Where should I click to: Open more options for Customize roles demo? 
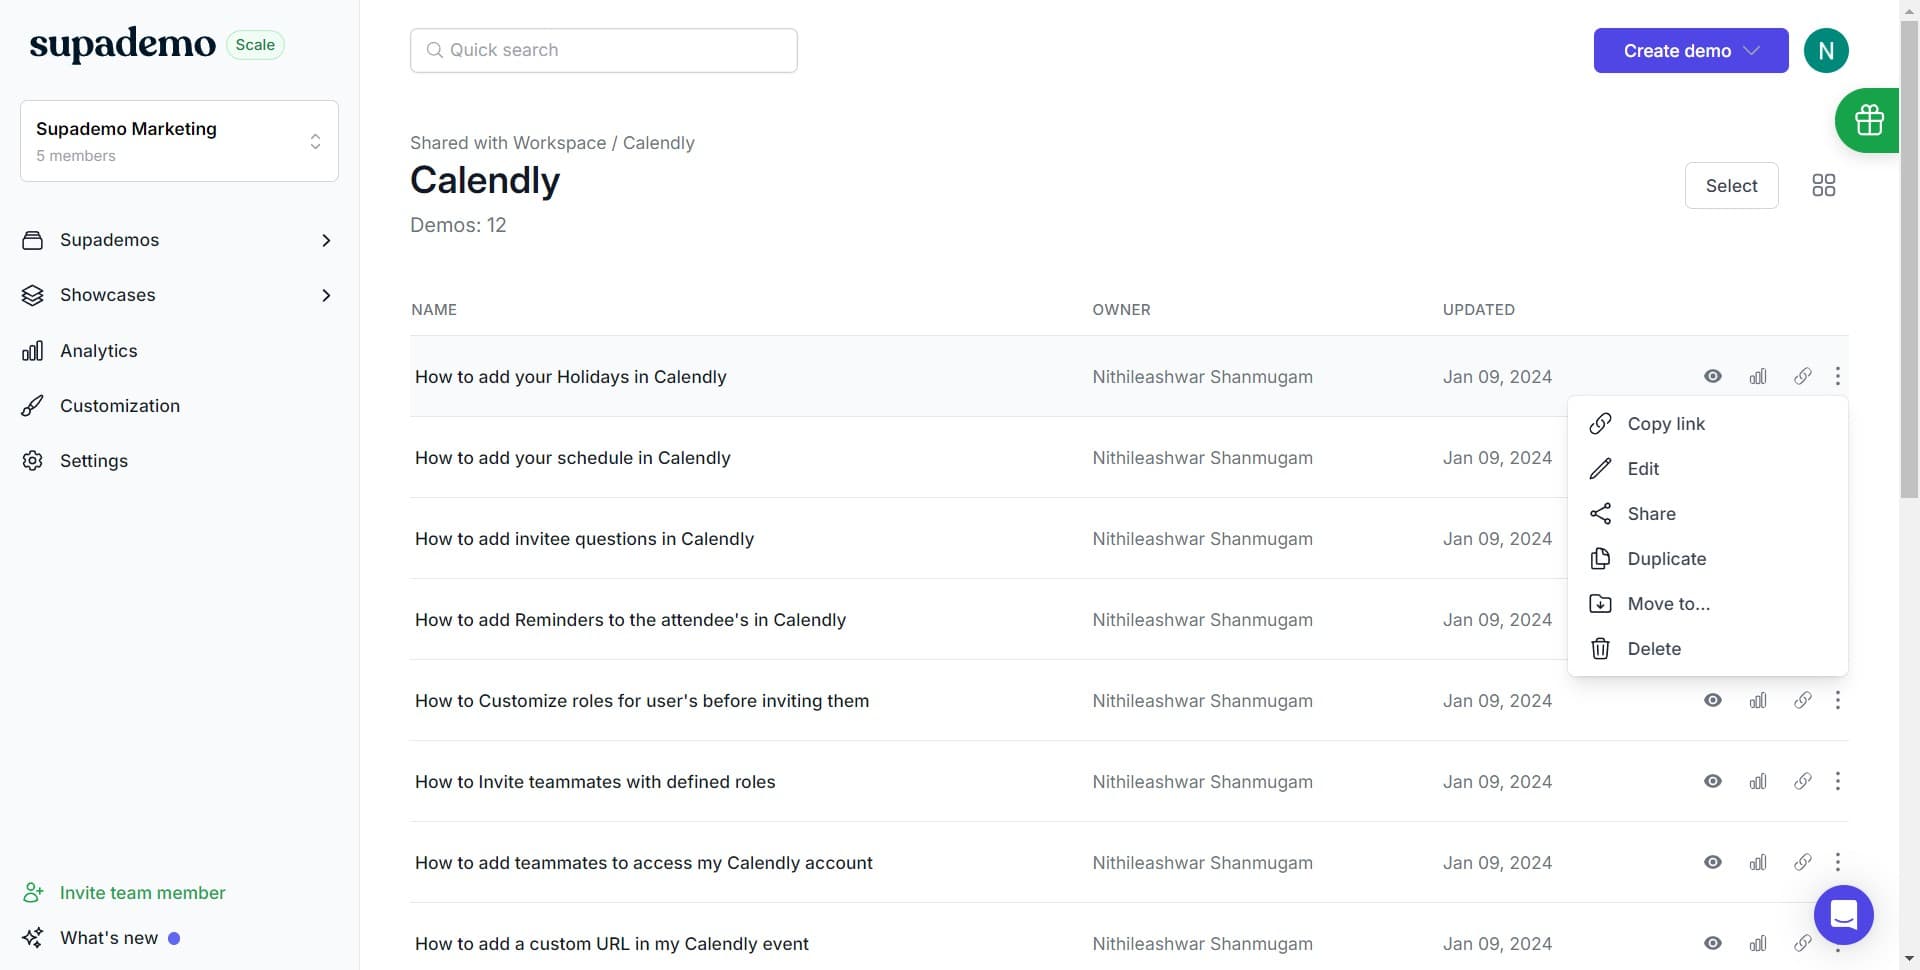[1837, 701]
